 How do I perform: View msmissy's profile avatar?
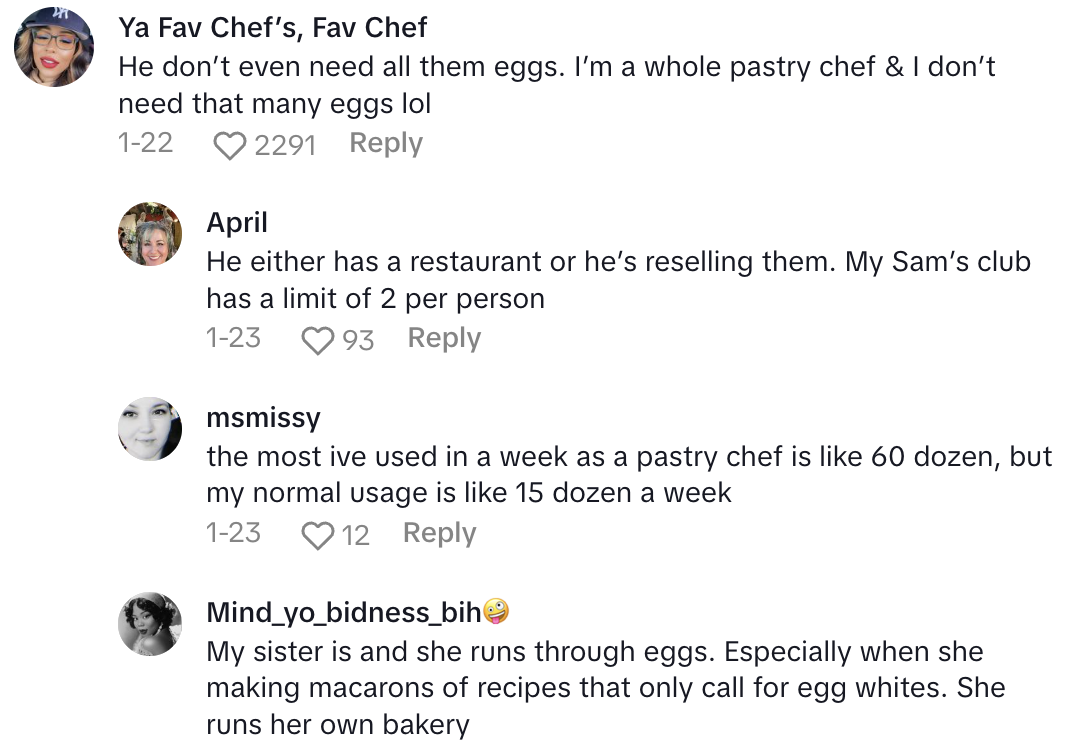150,429
